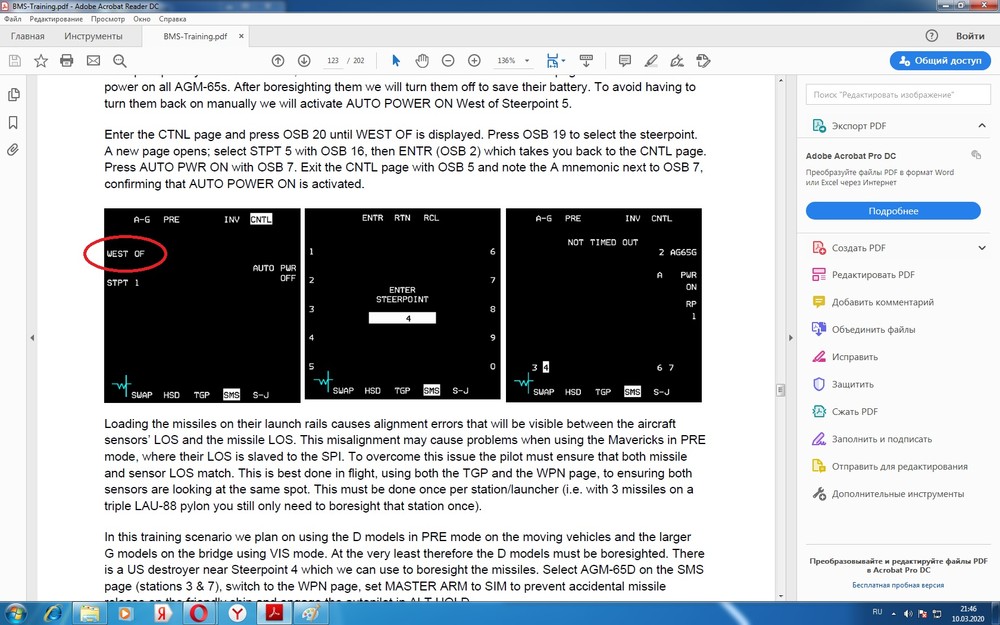
Task: Open the Редактирование menu
Action: tap(56, 19)
